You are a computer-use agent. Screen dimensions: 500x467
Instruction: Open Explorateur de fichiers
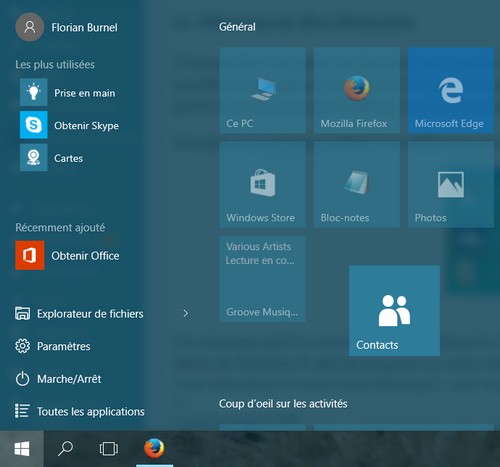pos(79,313)
